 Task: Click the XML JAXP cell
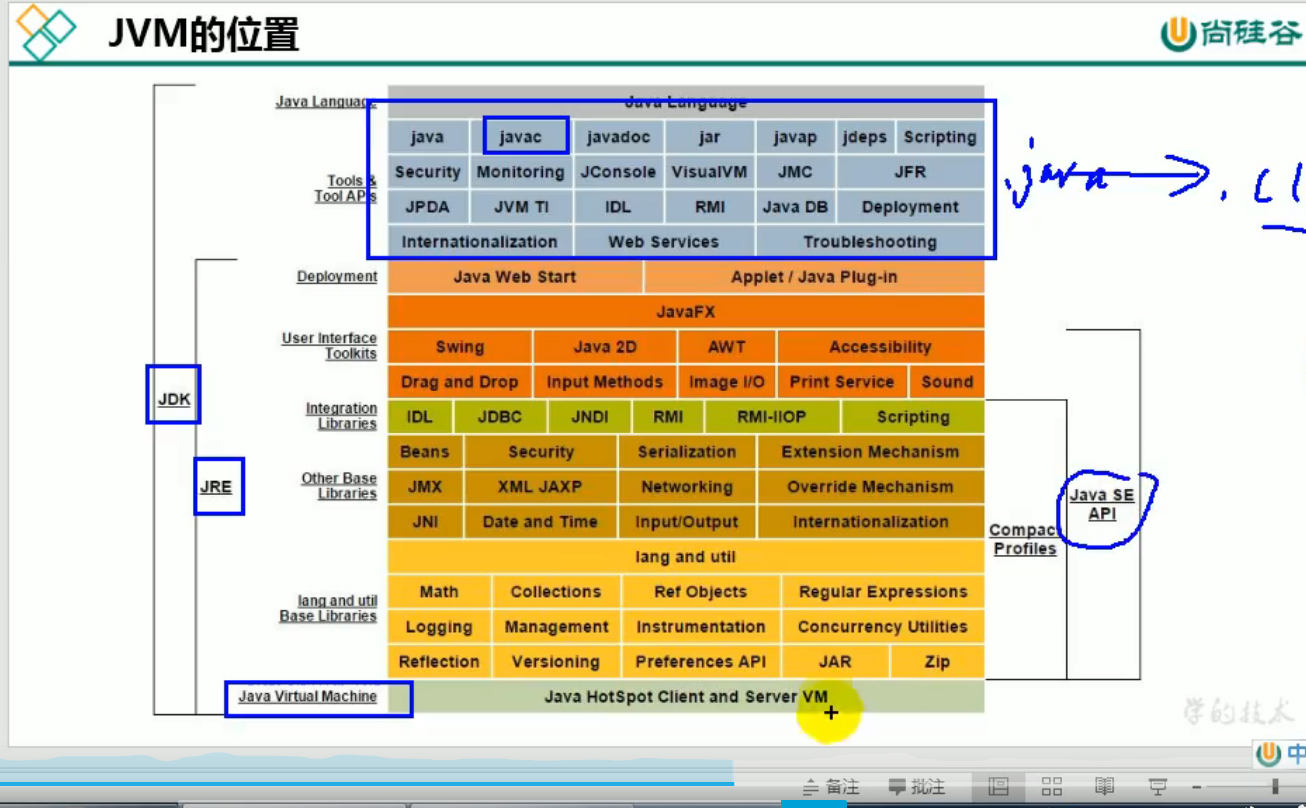click(540, 487)
